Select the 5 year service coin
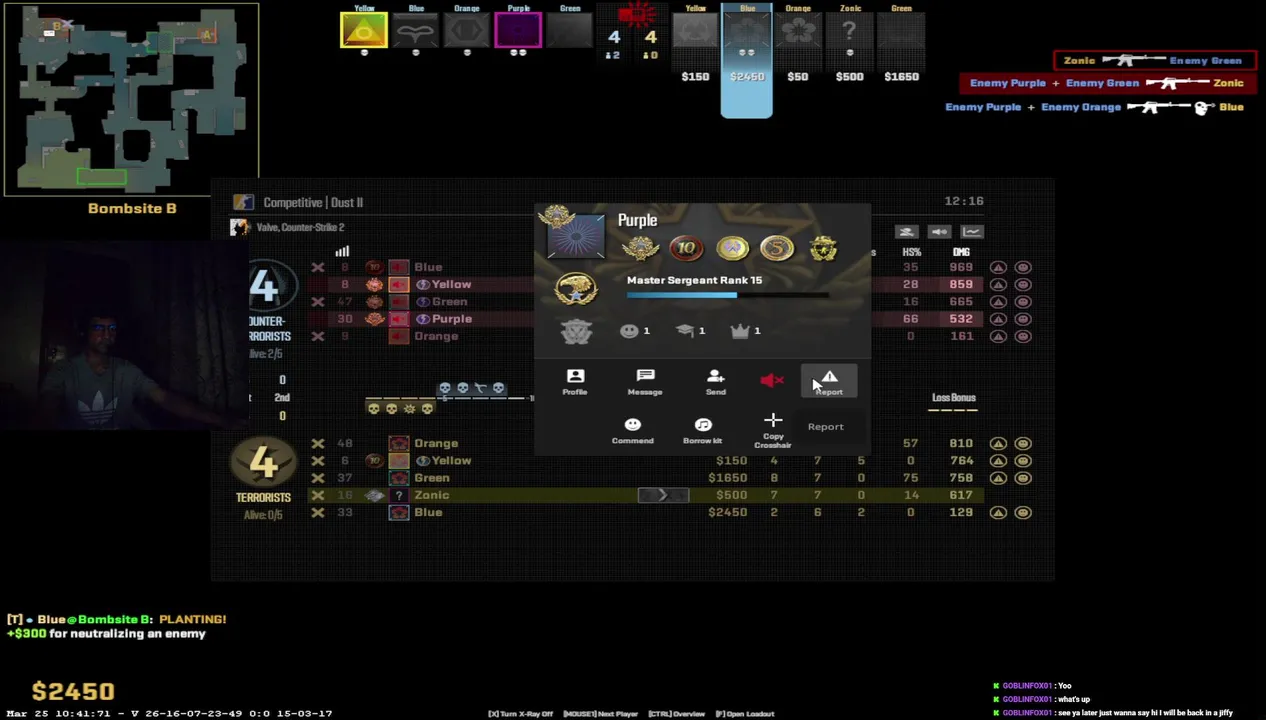This screenshot has height=720, width=1266. click(x=777, y=248)
